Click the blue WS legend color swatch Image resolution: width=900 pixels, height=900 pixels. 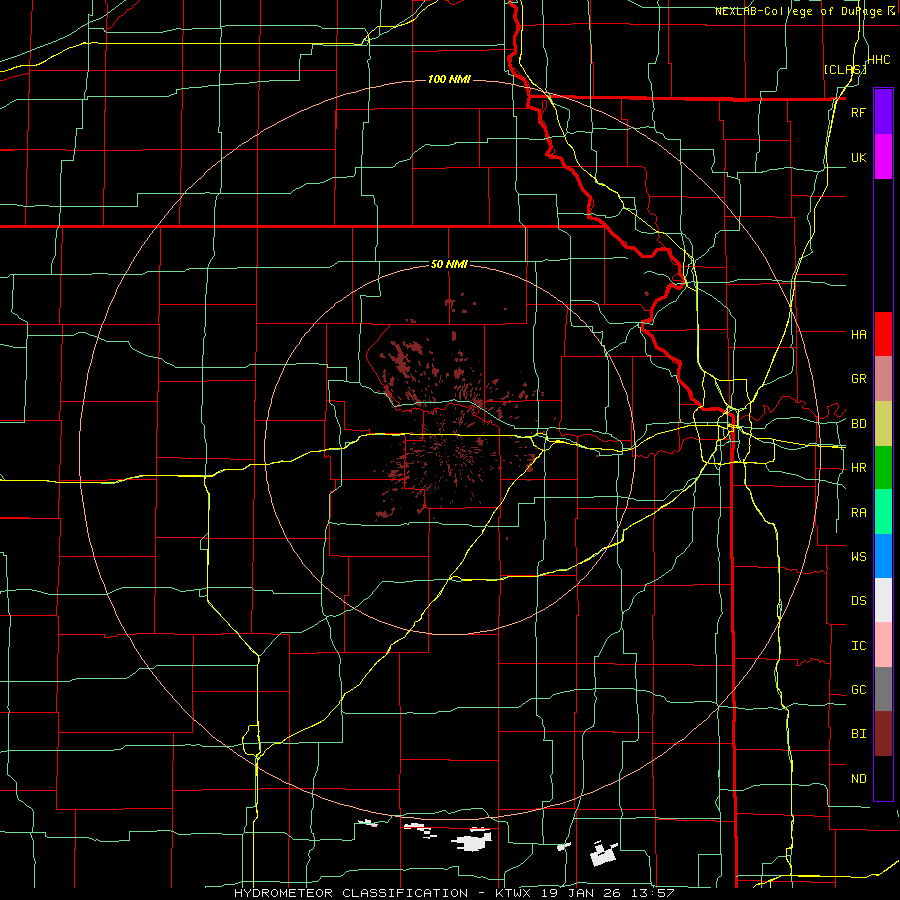pyautogui.click(x=883, y=556)
